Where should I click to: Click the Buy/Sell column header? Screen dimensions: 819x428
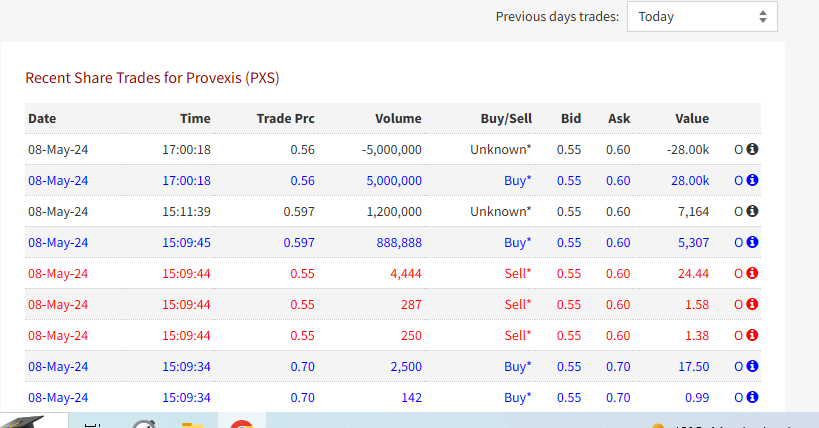click(x=506, y=119)
